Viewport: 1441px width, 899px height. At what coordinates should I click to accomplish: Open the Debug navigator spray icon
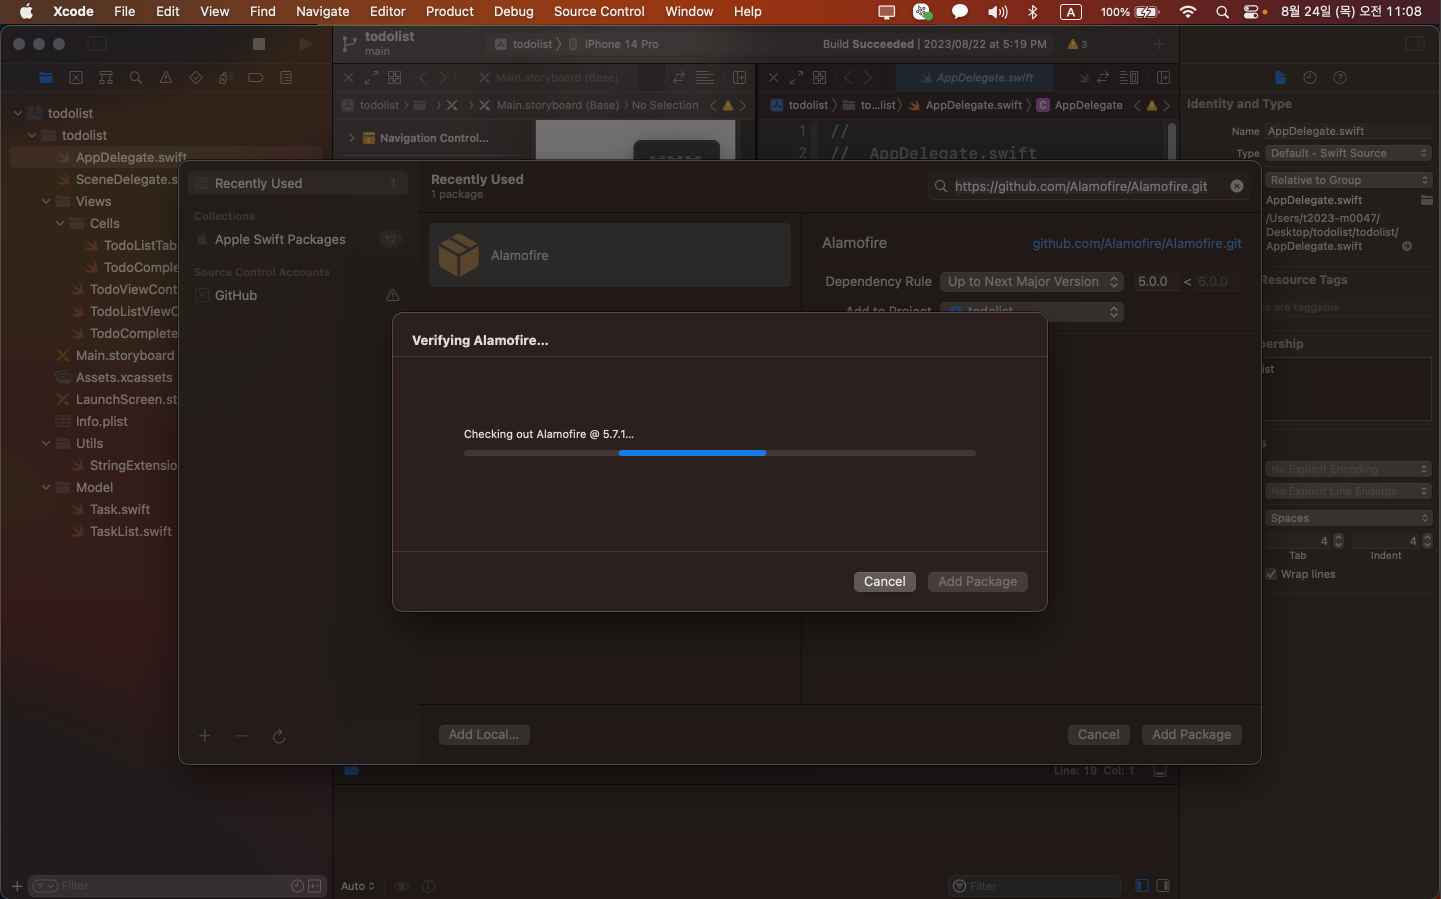[x=226, y=78]
